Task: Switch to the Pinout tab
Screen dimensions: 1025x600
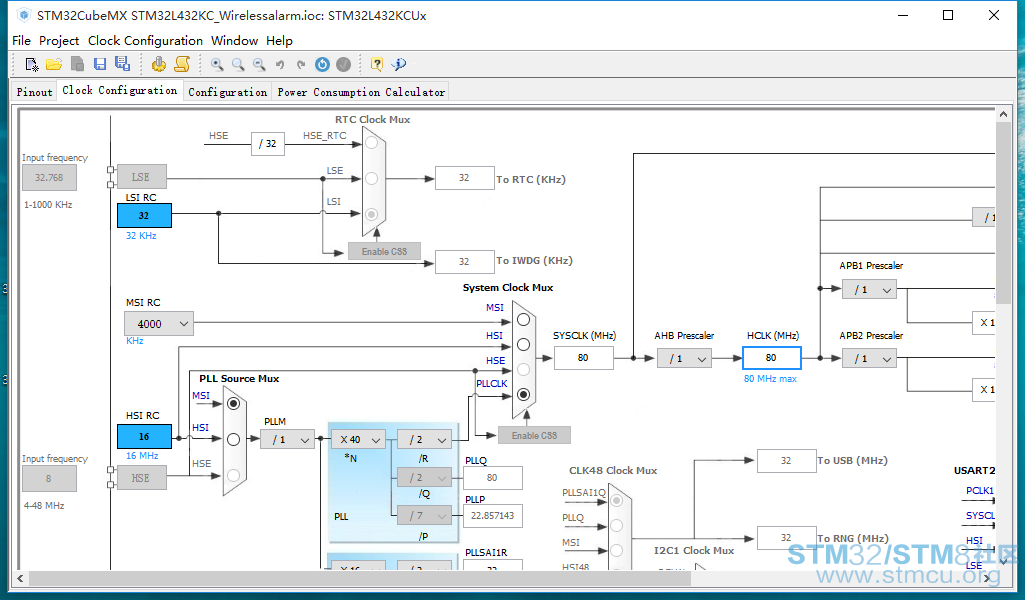Action: click(x=34, y=92)
